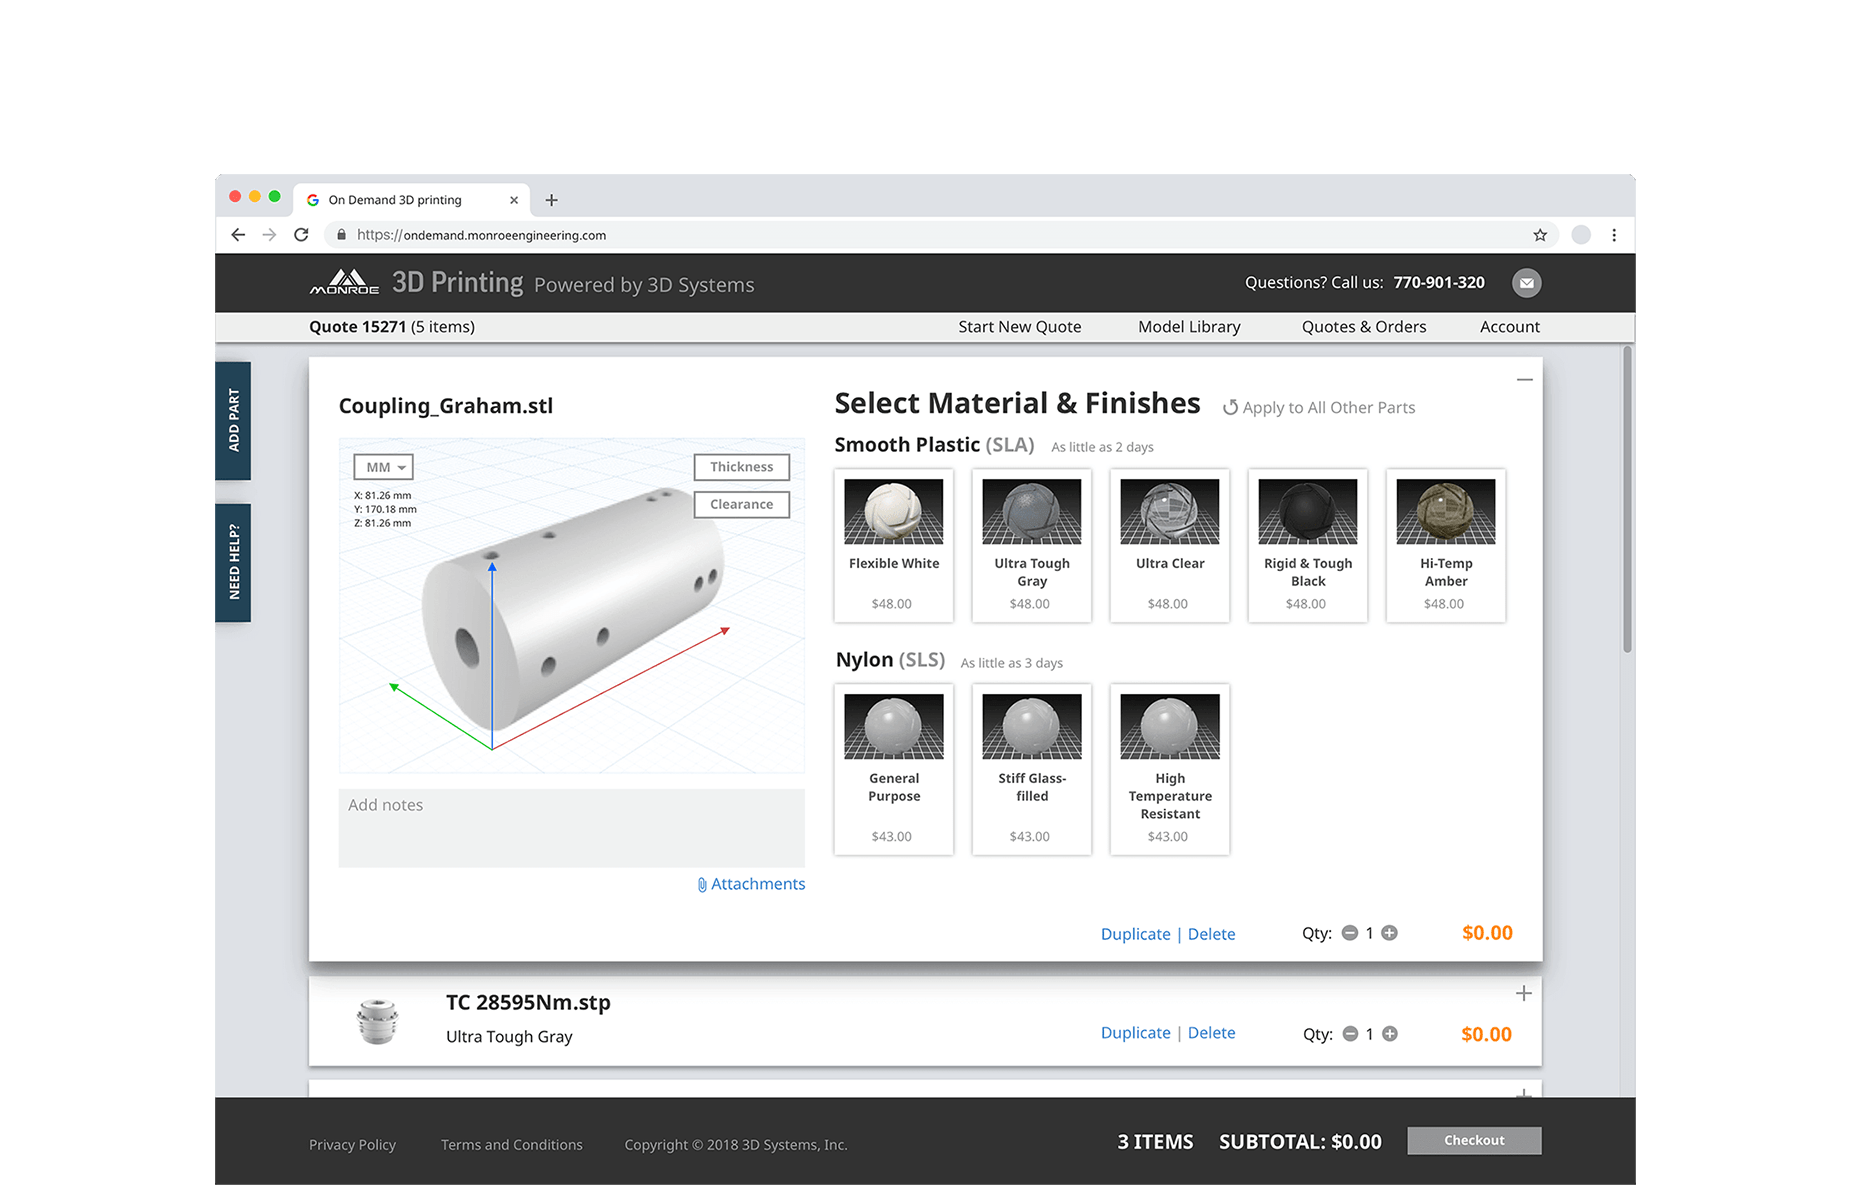Increase quantity for Coupling_Graham.stl part

(x=1389, y=933)
